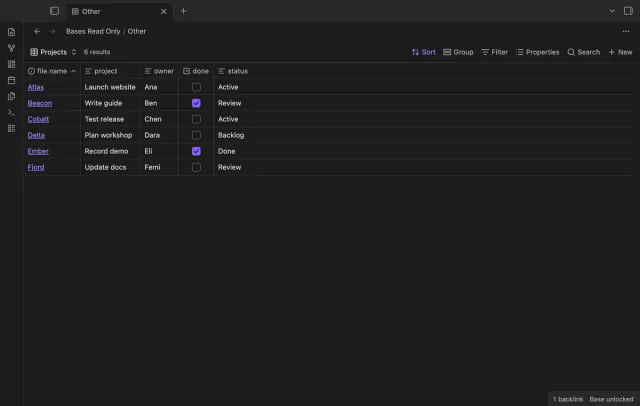This screenshot has height=406, width=640.
Task: Open the Properties menu
Action: coord(537,52)
